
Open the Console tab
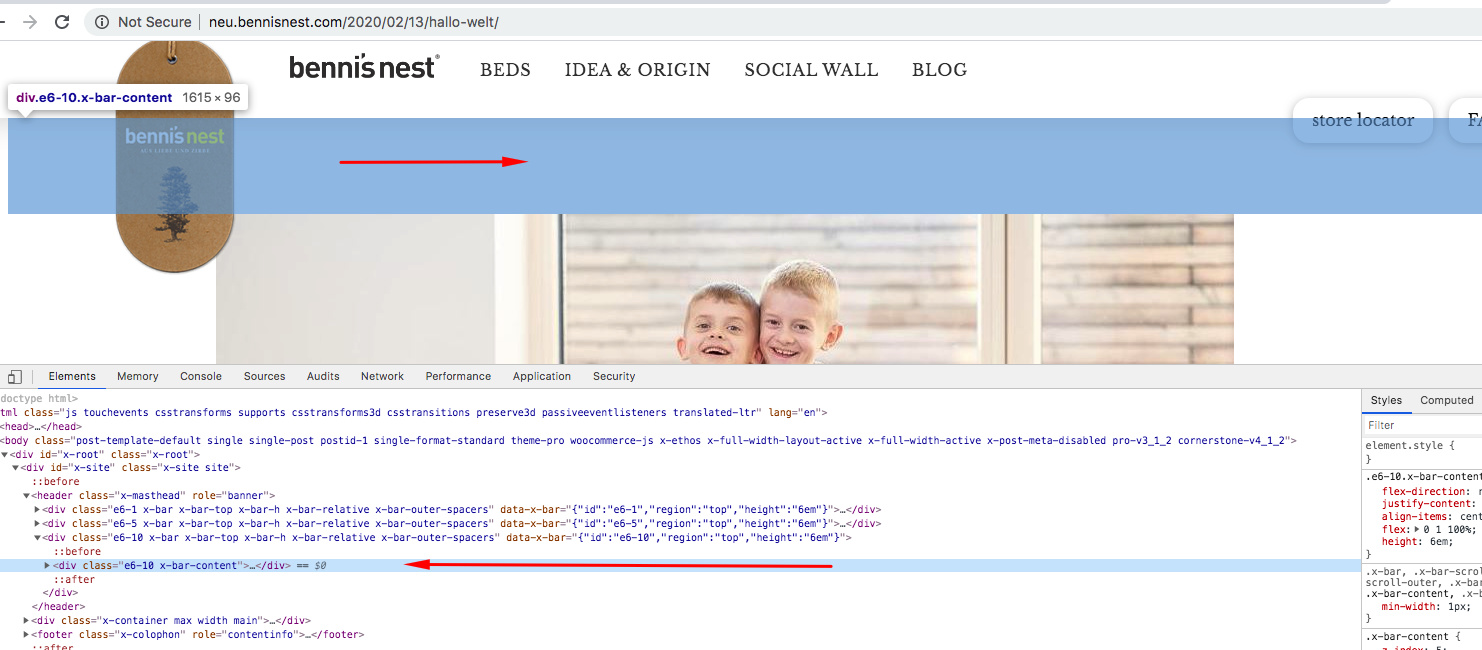point(201,377)
